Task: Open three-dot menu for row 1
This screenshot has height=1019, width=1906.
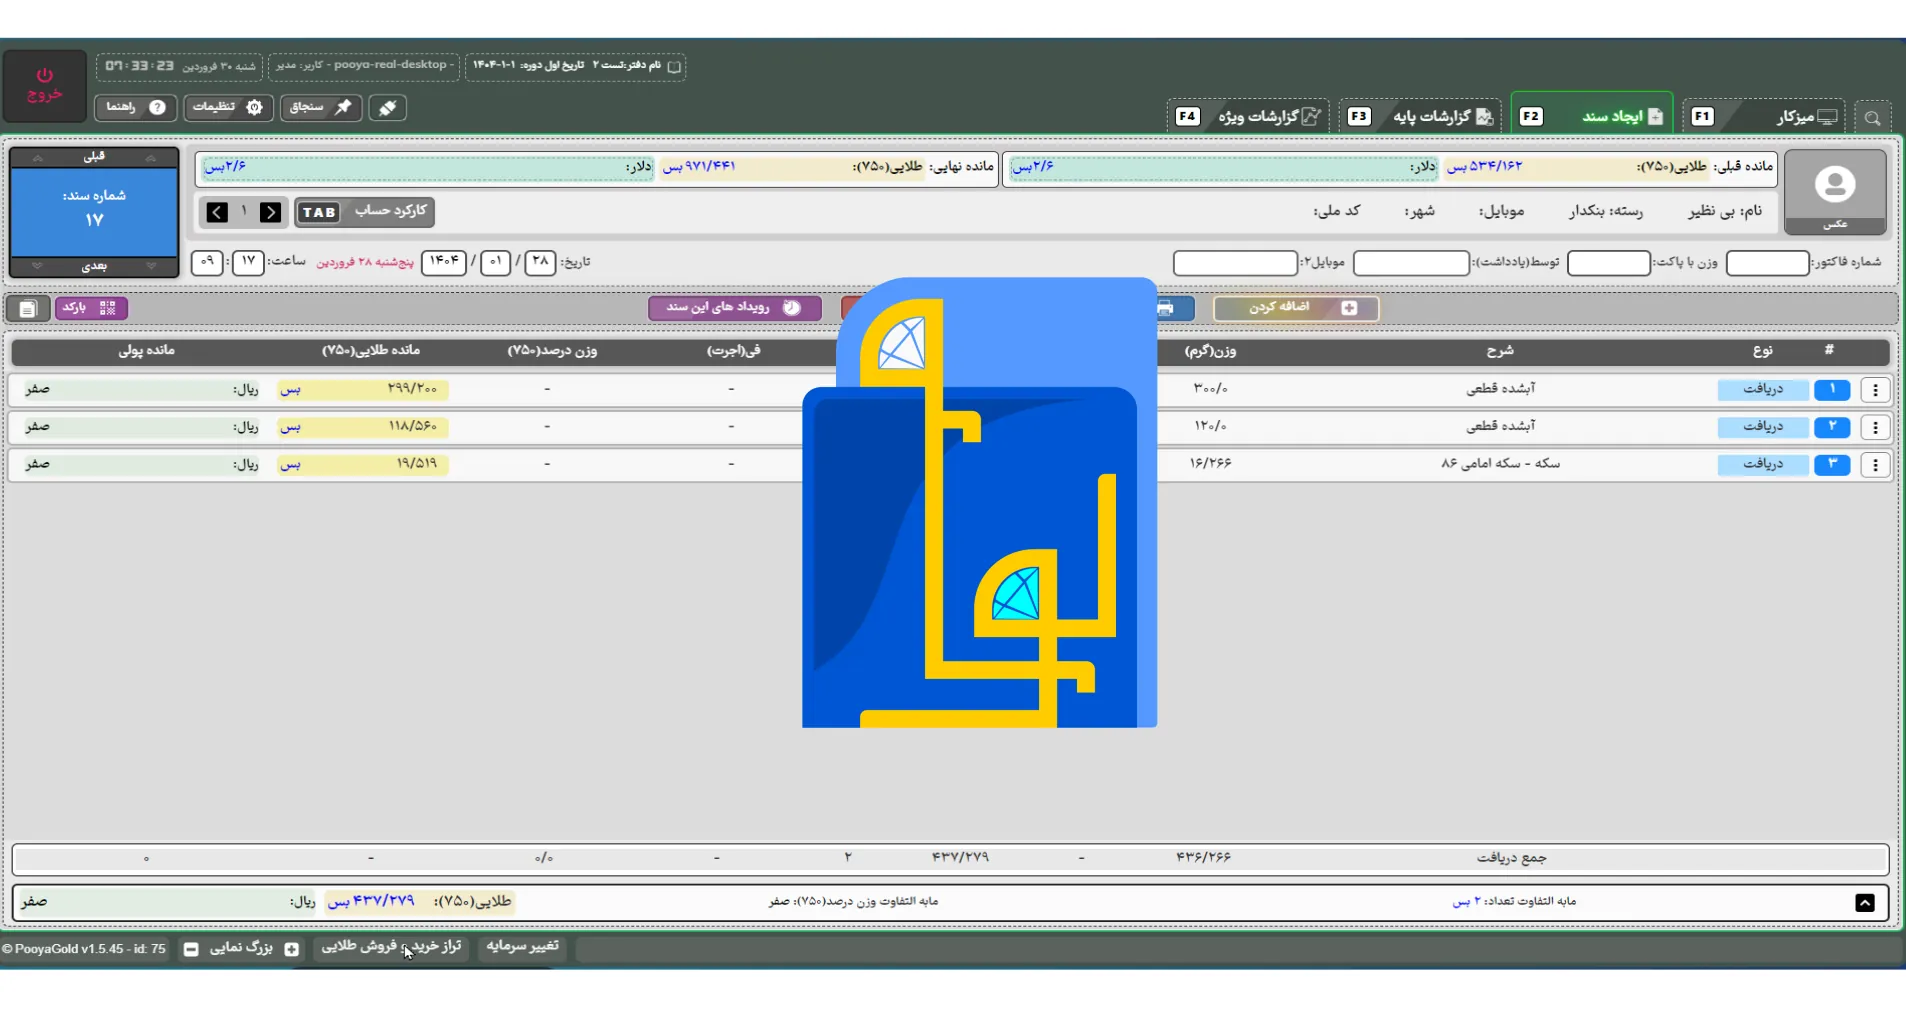Action: [1875, 390]
